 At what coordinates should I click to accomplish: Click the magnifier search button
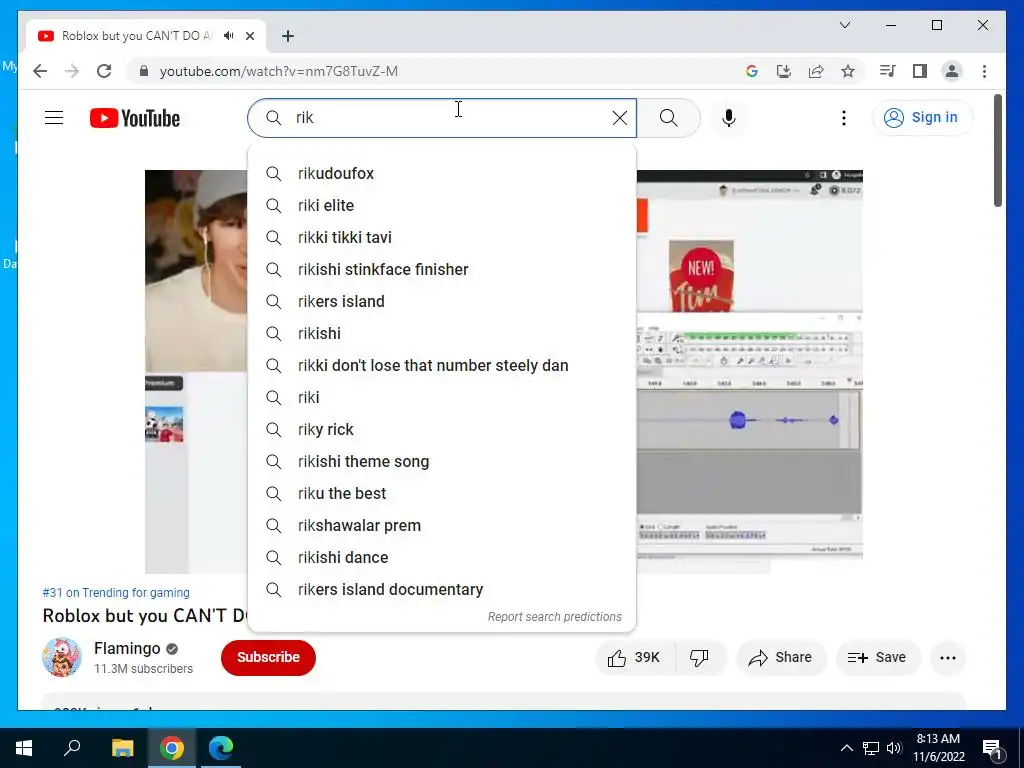[x=669, y=118]
